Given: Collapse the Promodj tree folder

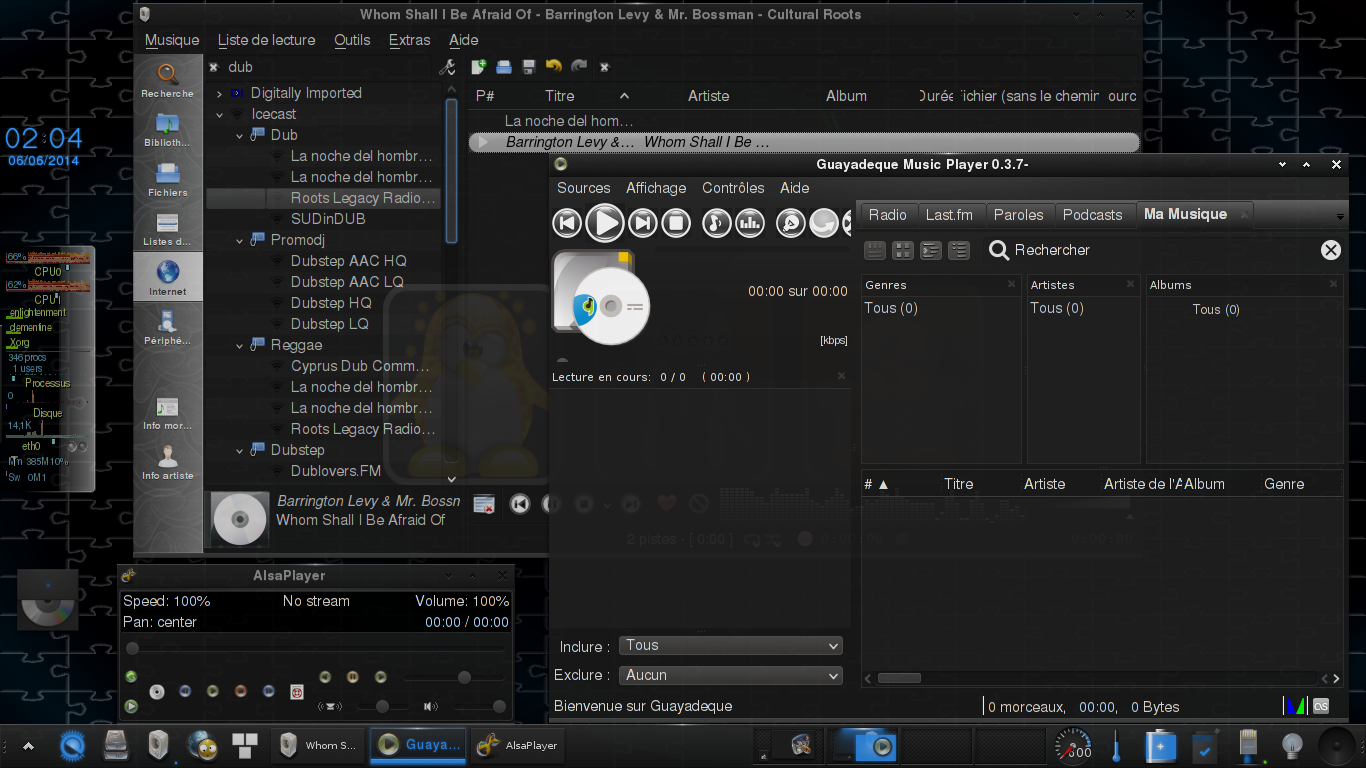Looking at the screenshot, I should 239,240.
